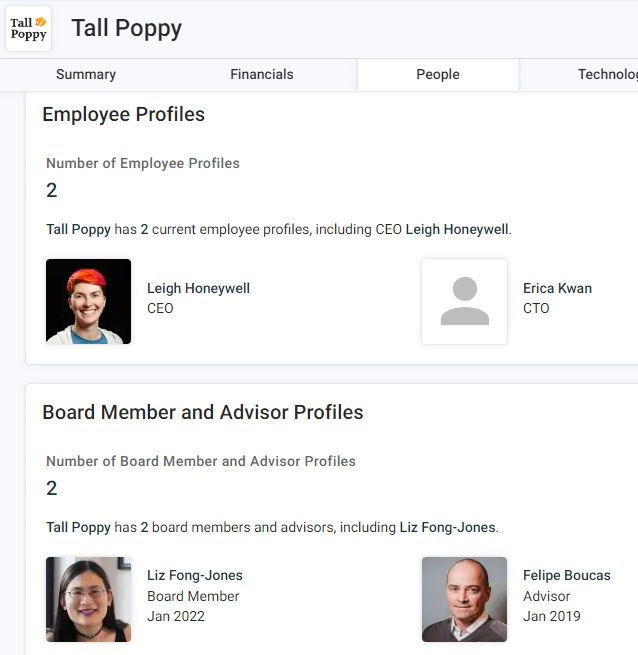Click the Tall Poppy logo icon

click(28, 28)
